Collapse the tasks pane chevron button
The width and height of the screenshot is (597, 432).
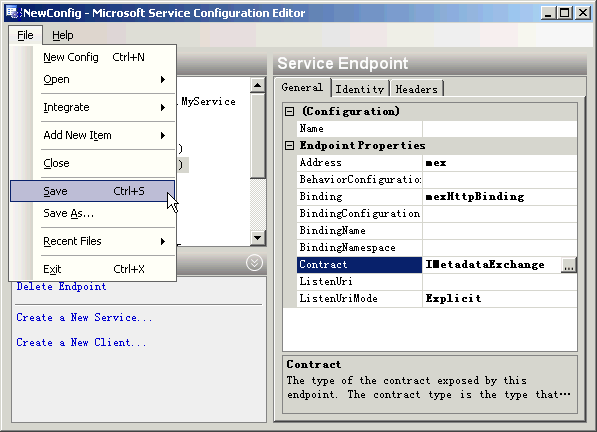click(x=254, y=263)
